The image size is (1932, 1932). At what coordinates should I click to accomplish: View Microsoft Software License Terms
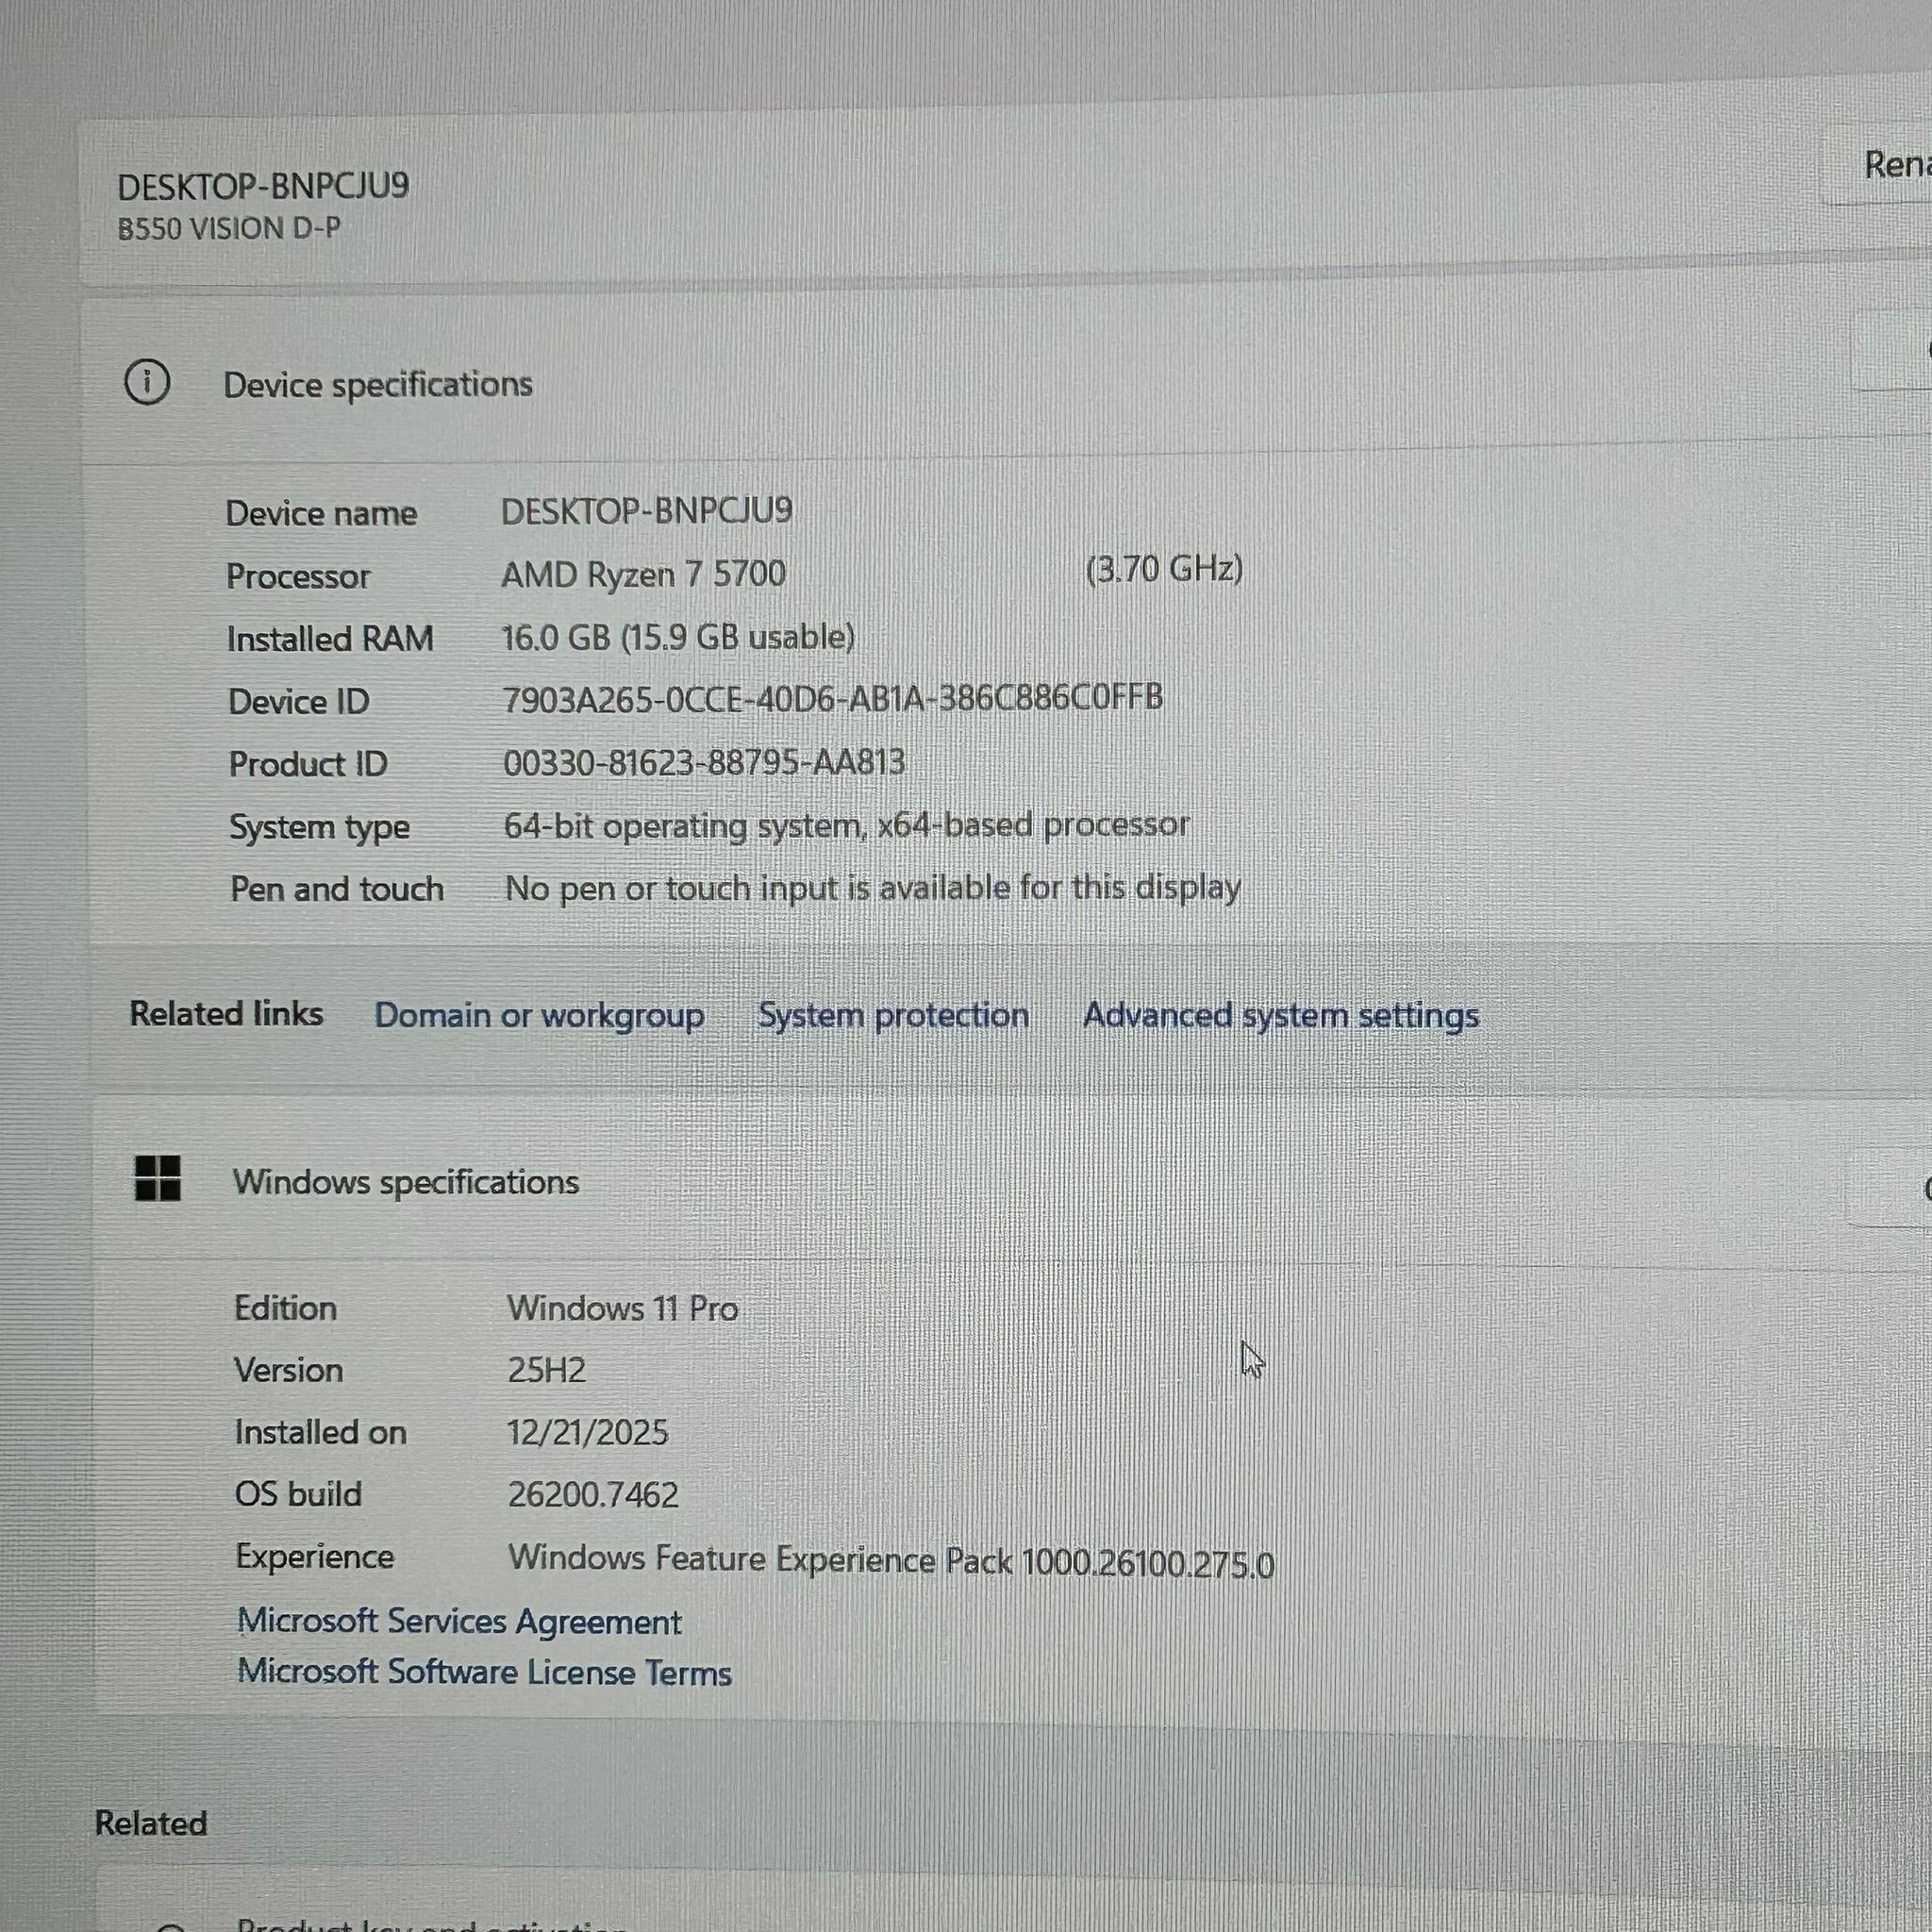(x=484, y=1672)
